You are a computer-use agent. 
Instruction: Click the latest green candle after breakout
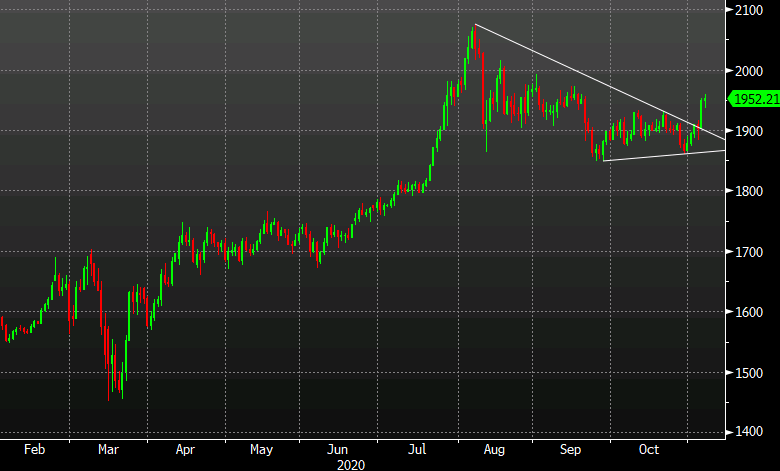(704, 100)
